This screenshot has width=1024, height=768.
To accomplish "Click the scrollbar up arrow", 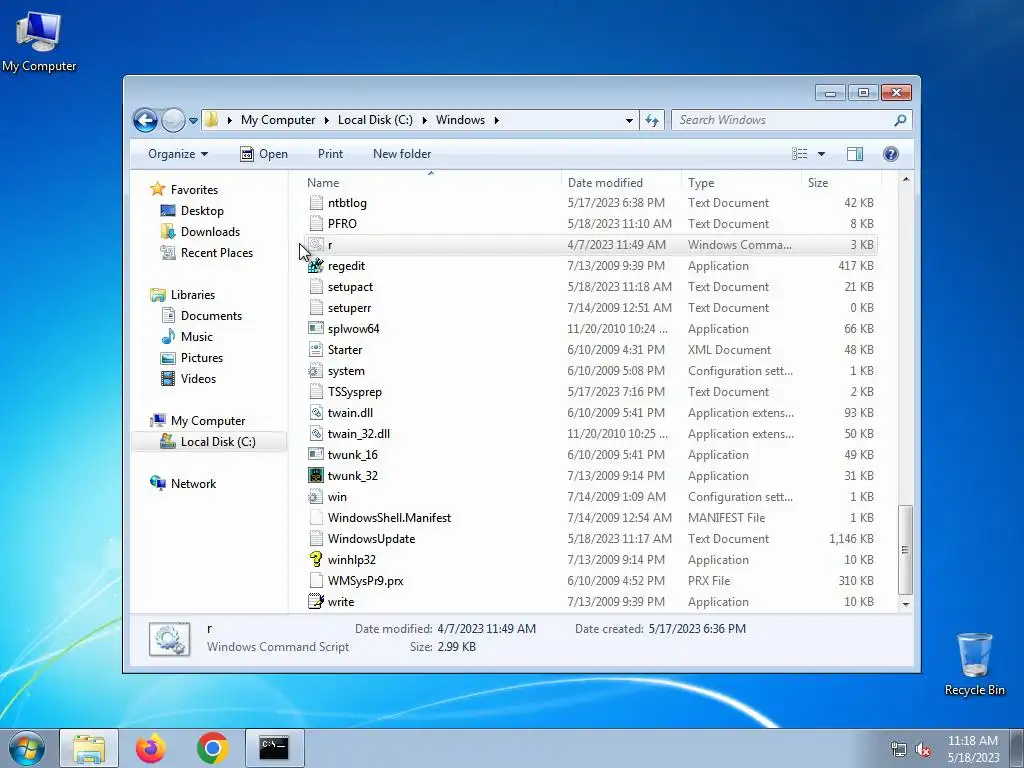I will [905, 179].
